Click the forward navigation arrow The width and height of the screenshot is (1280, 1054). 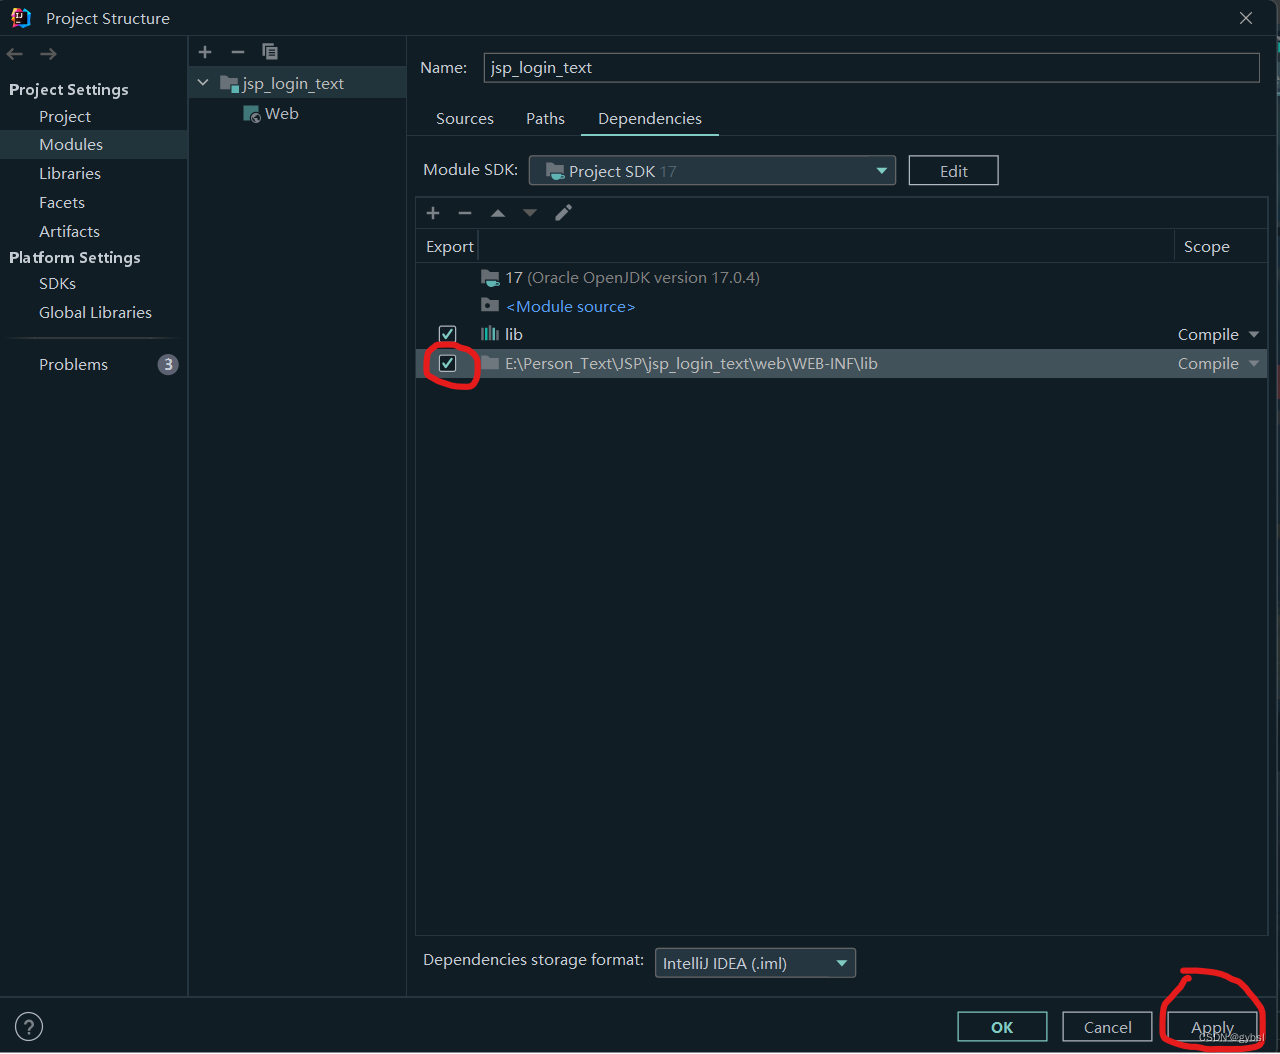(48, 54)
